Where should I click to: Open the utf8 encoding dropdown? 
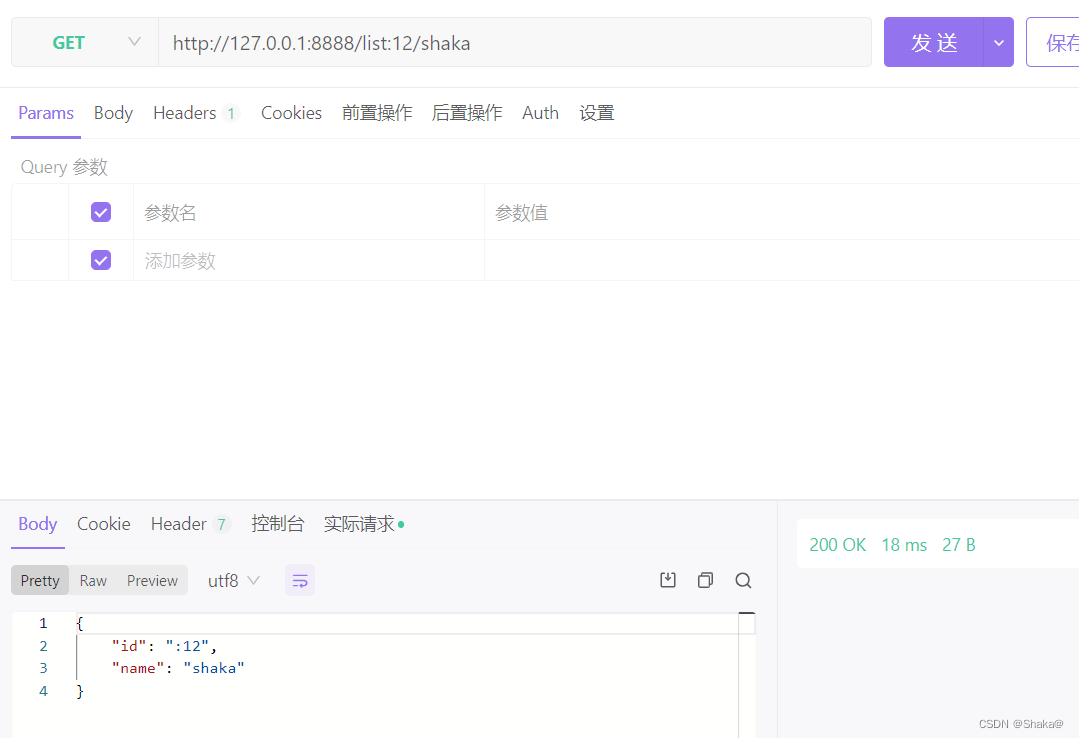tap(234, 580)
